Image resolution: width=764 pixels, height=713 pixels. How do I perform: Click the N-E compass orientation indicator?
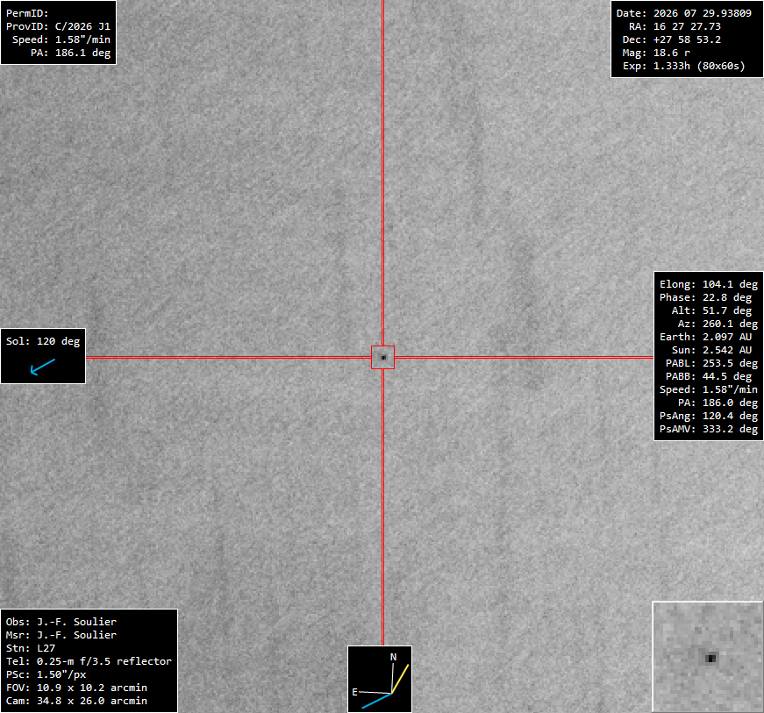click(x=379, y=678)
